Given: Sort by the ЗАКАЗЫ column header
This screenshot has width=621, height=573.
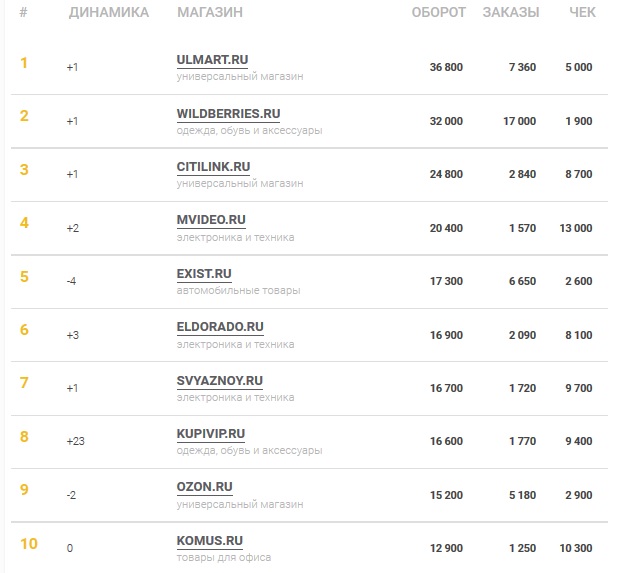Looking at the screenshot, I should click(x=510, y=13).
